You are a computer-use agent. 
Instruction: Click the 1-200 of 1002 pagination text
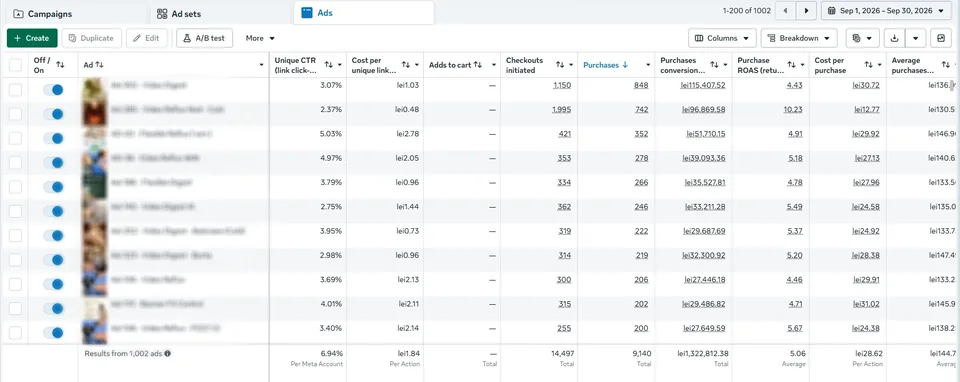tap(746, 11)
